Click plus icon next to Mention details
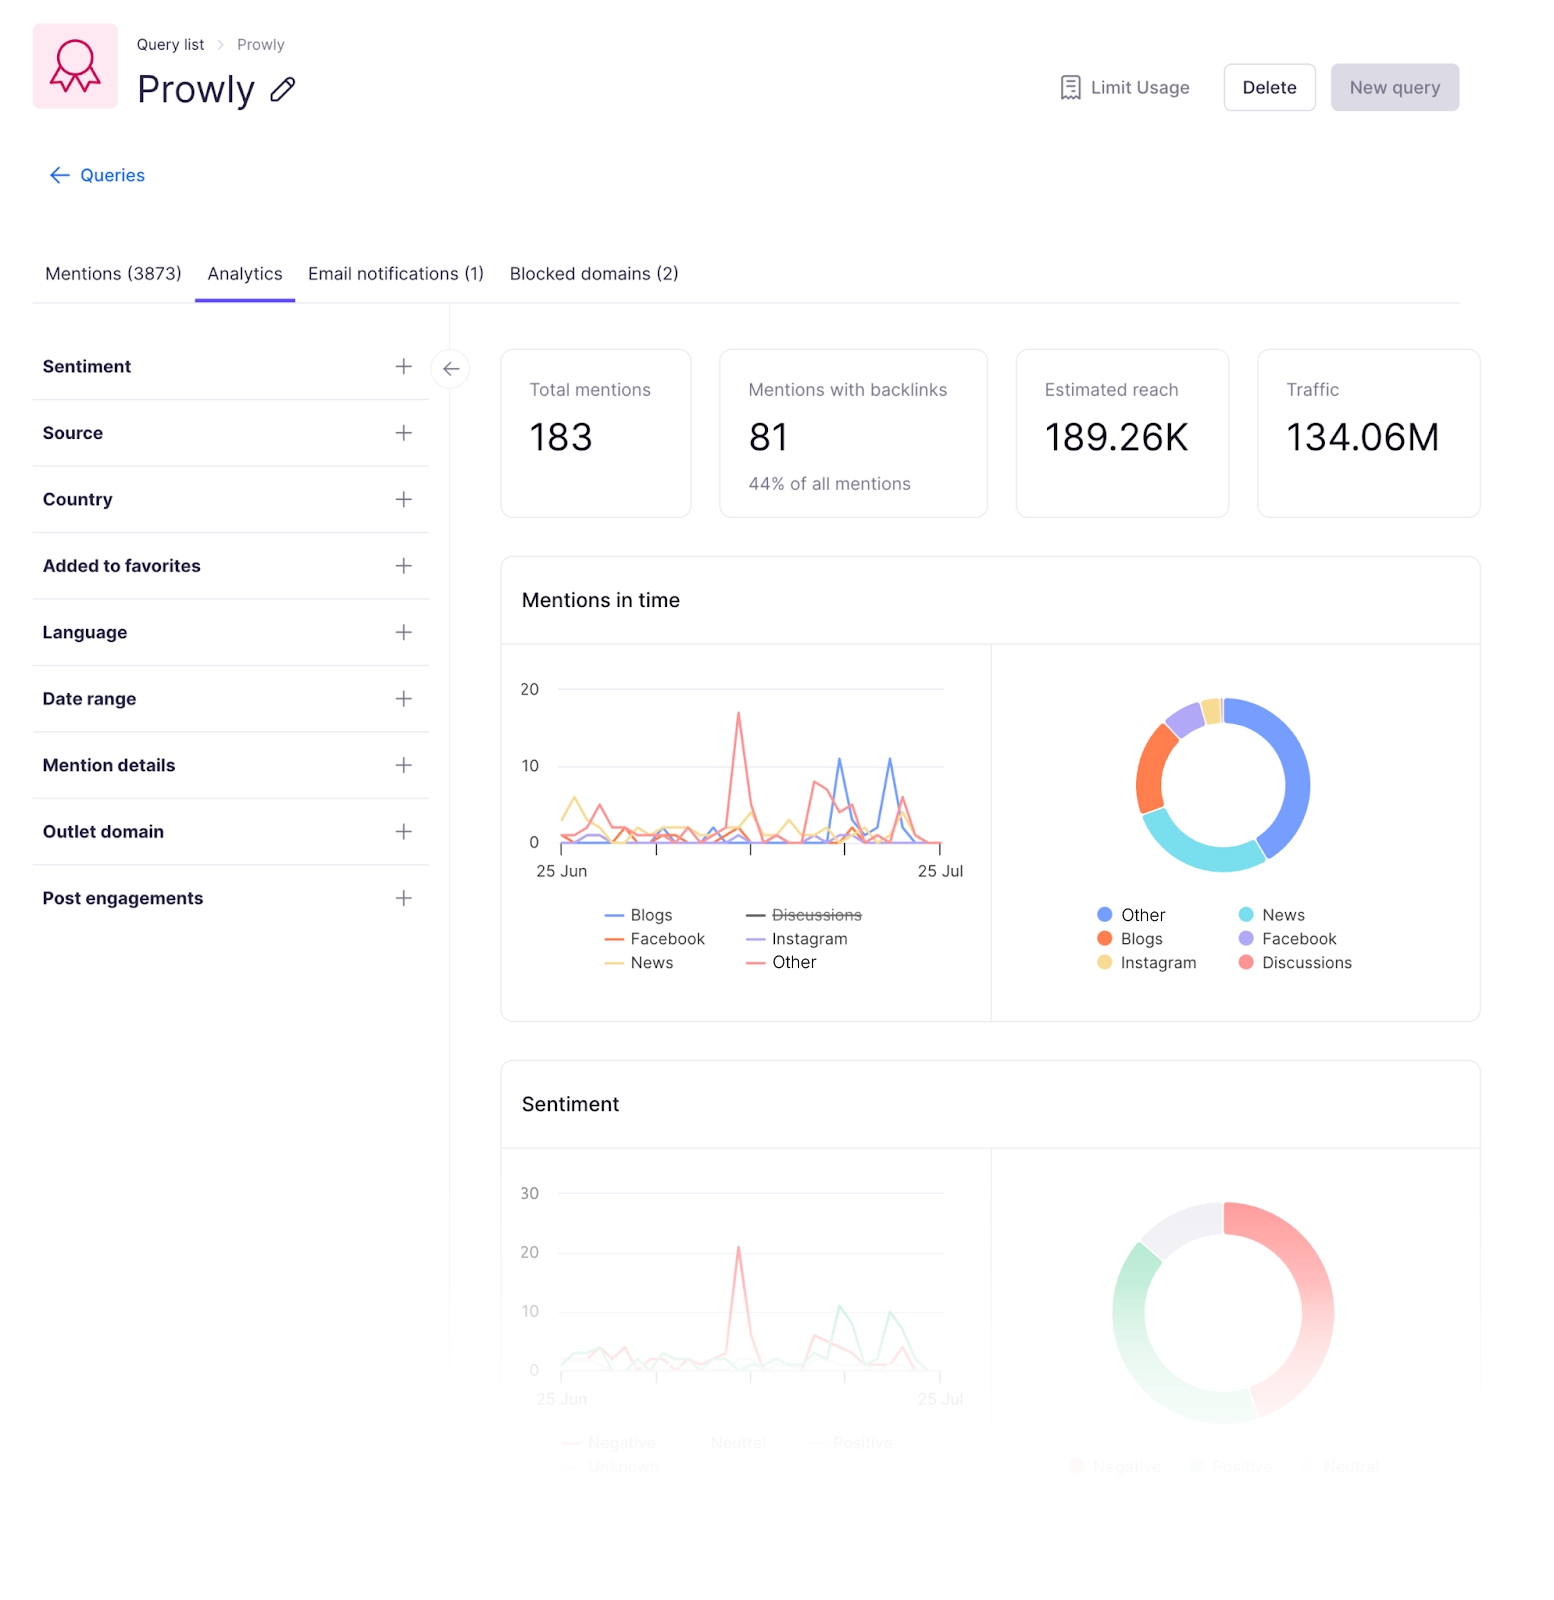Image resolution: width=1554 pixels, height=1600 pixels. tap(403, 765)
